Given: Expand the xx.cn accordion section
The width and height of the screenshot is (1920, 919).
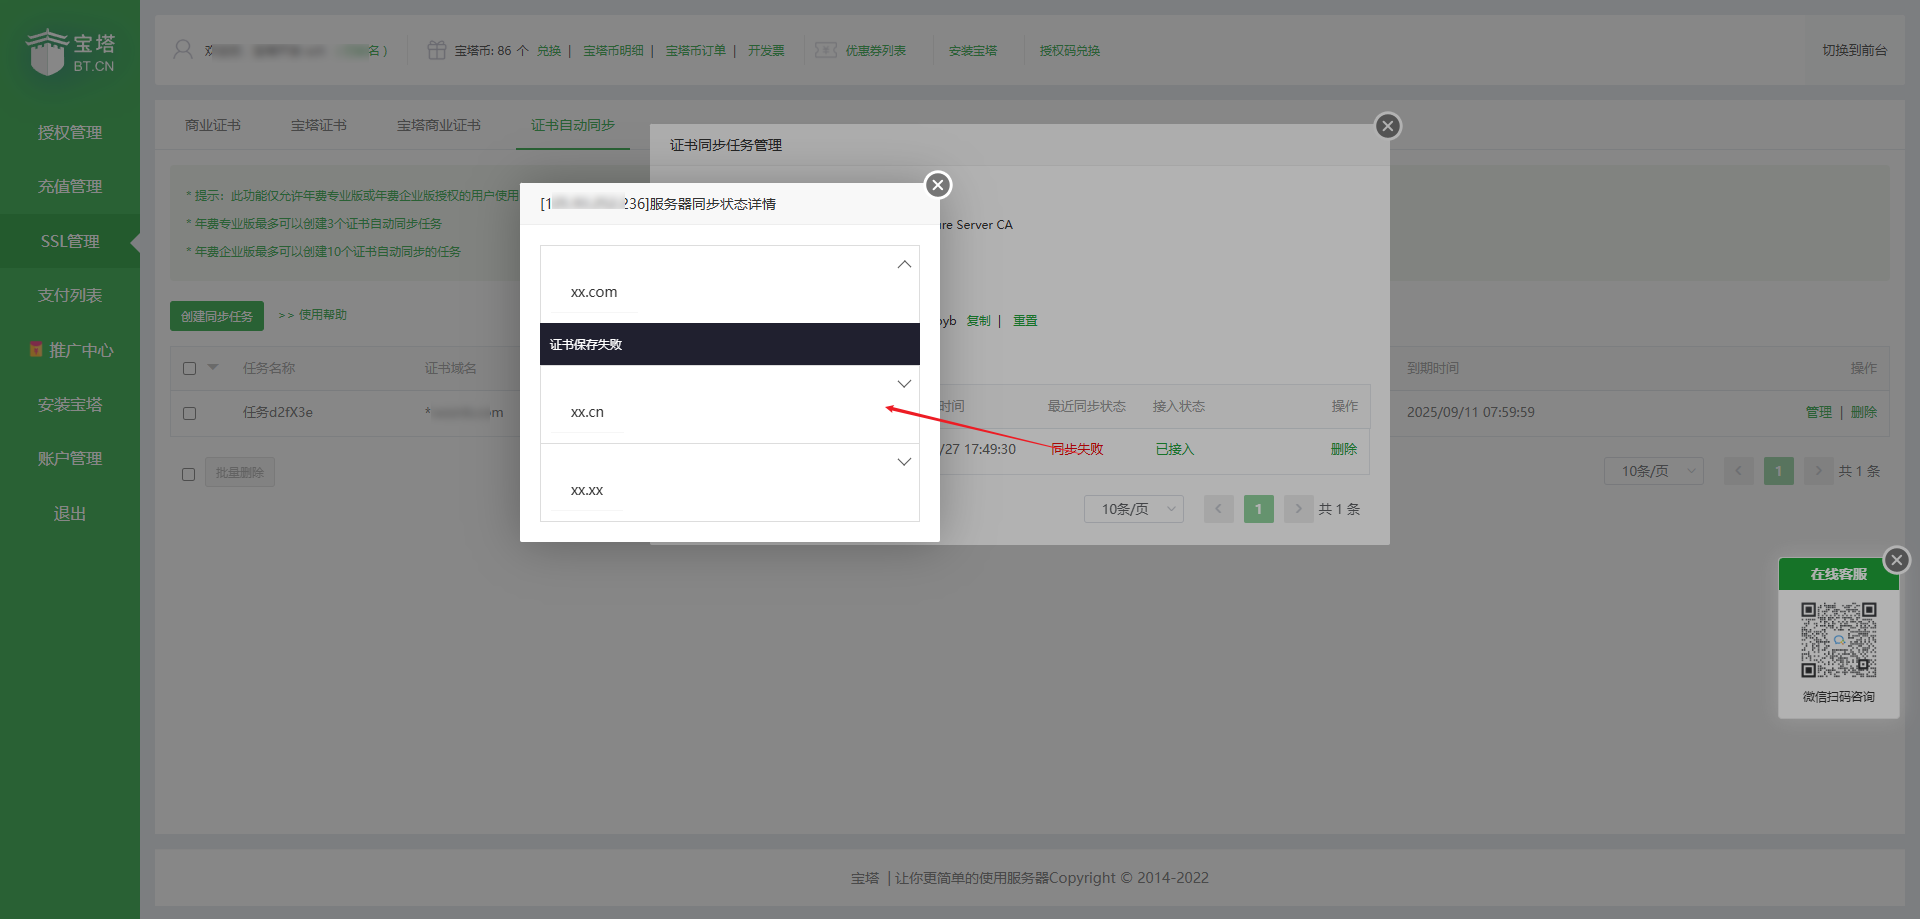Looking at the screenshot, I should (904, 384).
